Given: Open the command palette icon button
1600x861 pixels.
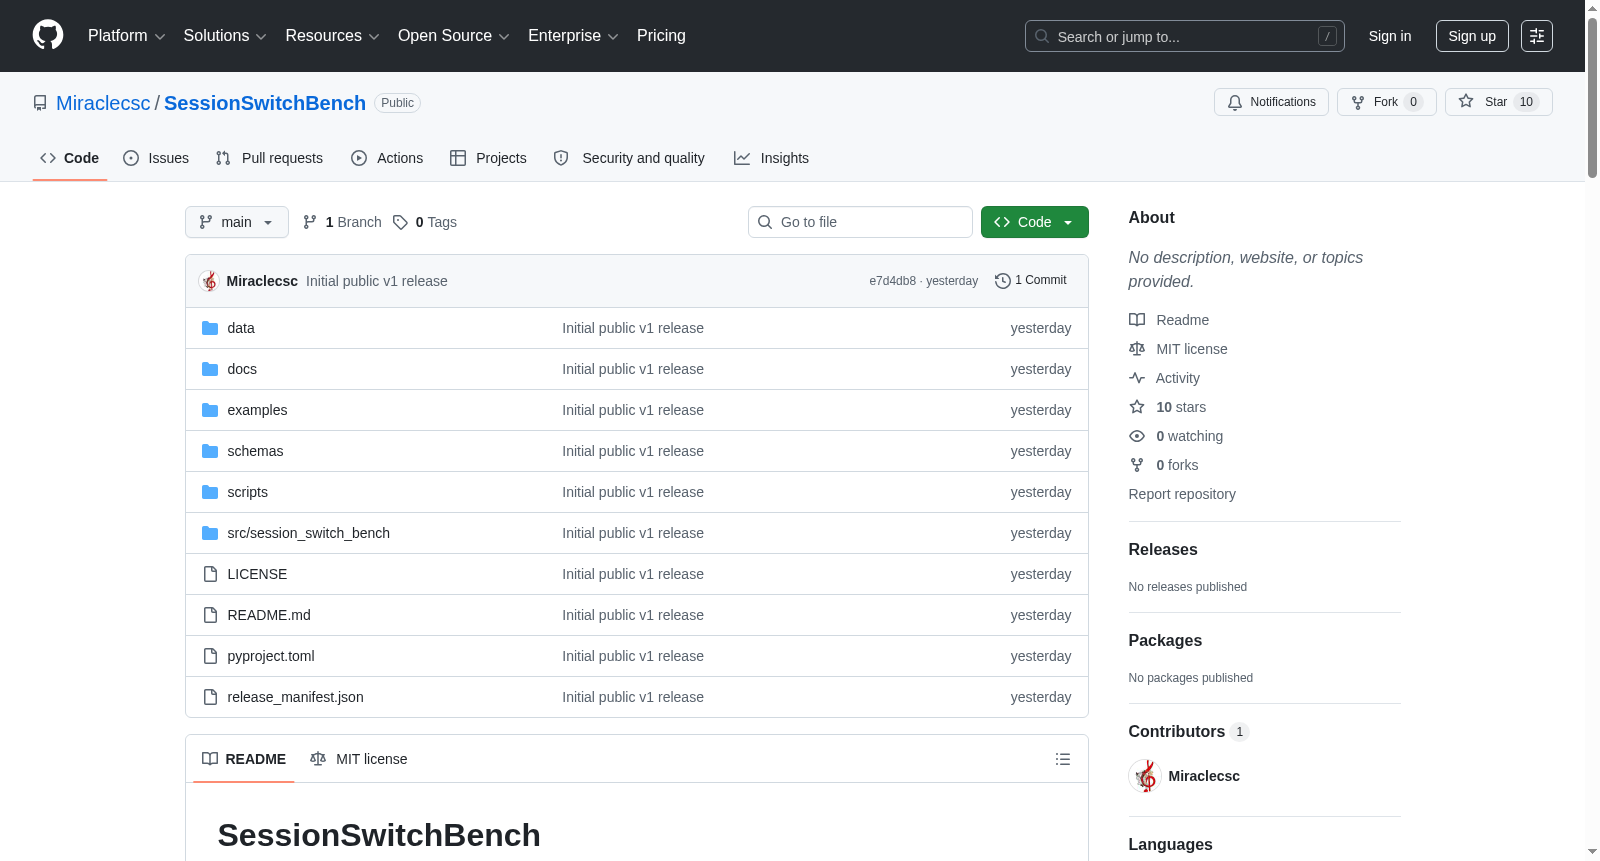Looking at the screenshot, I should [1537, 36].
